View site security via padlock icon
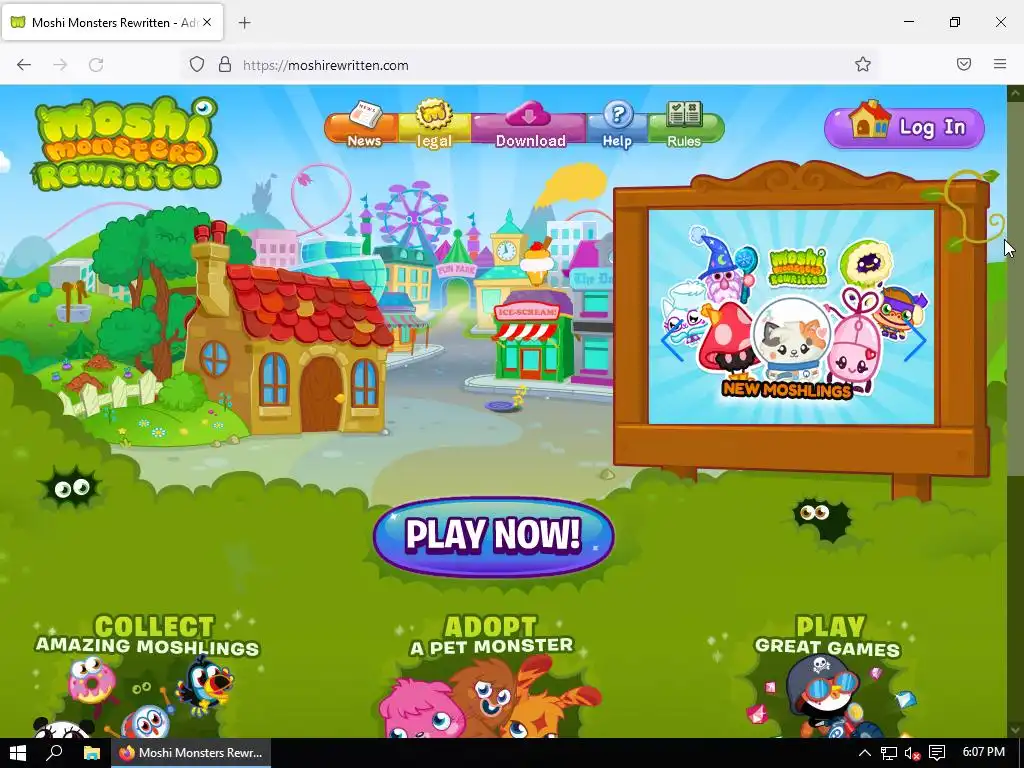Screen dimensions: 1024x768 225,65
